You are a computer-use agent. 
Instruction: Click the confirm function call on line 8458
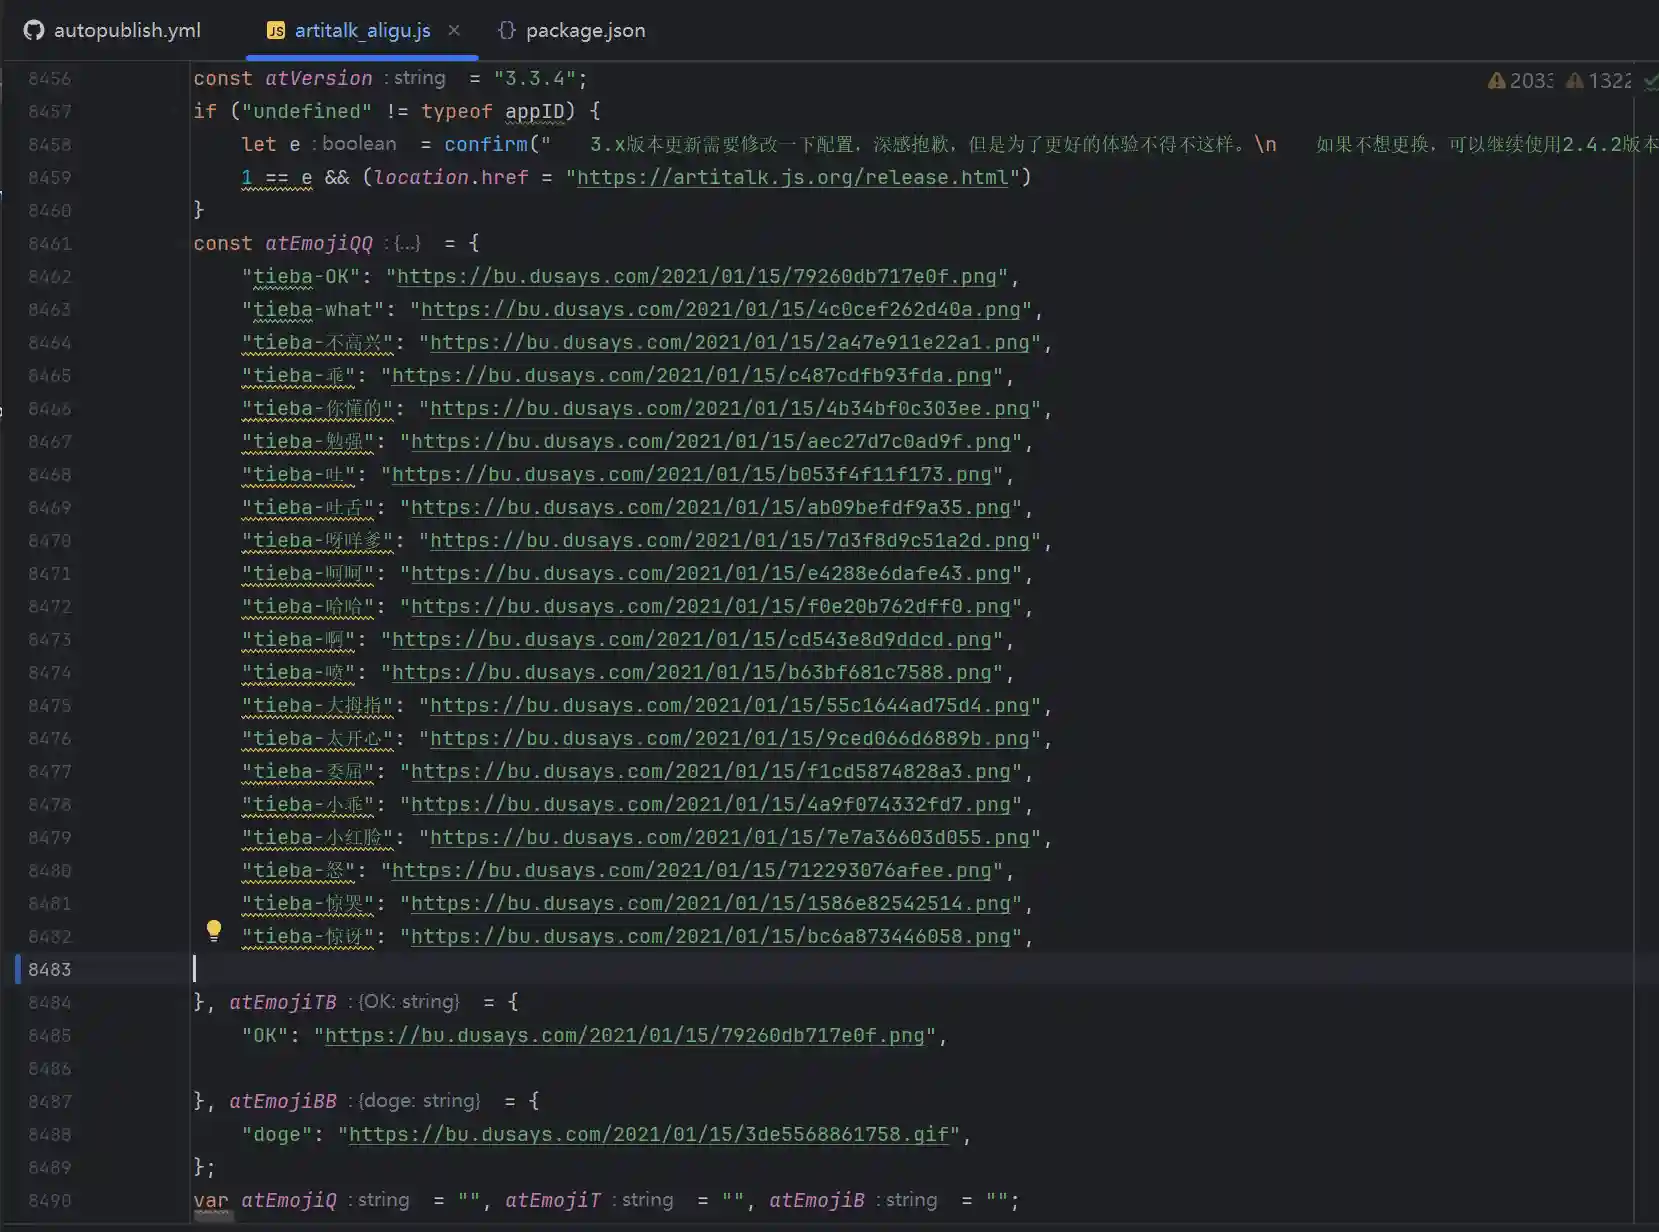tap(486, 145)
